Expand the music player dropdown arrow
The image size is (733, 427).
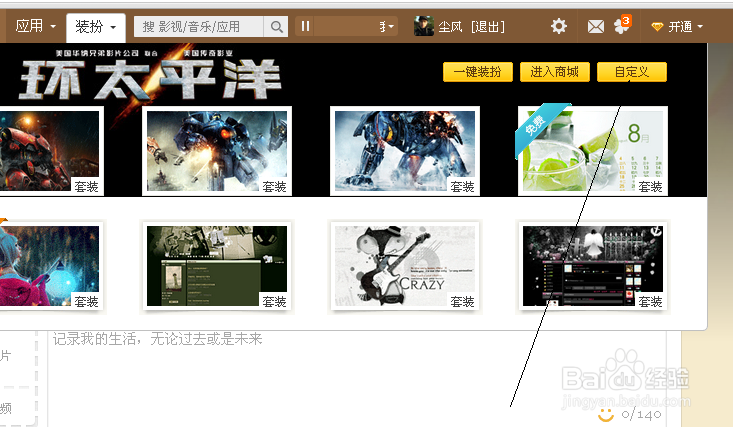(x=391, y=27)
